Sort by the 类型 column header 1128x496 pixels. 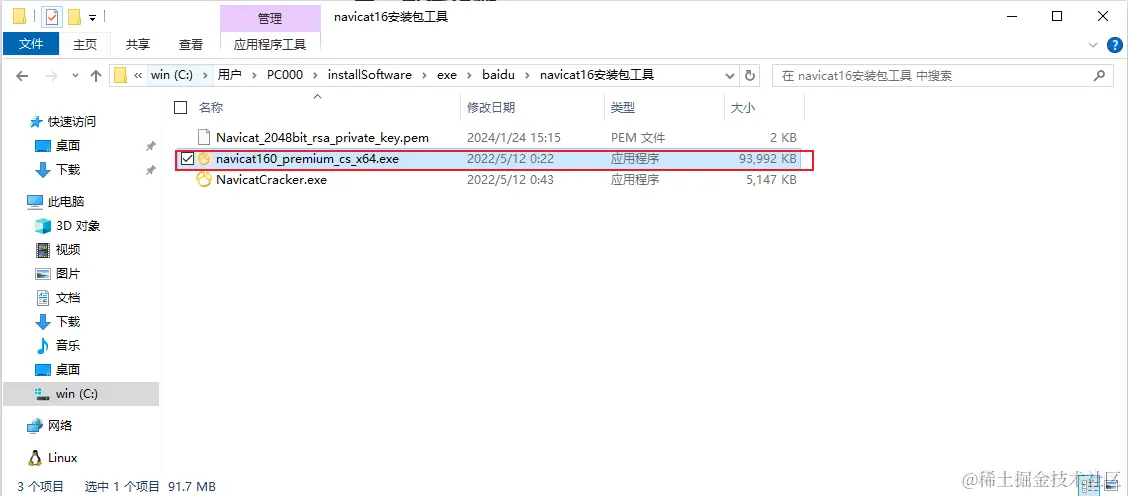tap(622, 108)
